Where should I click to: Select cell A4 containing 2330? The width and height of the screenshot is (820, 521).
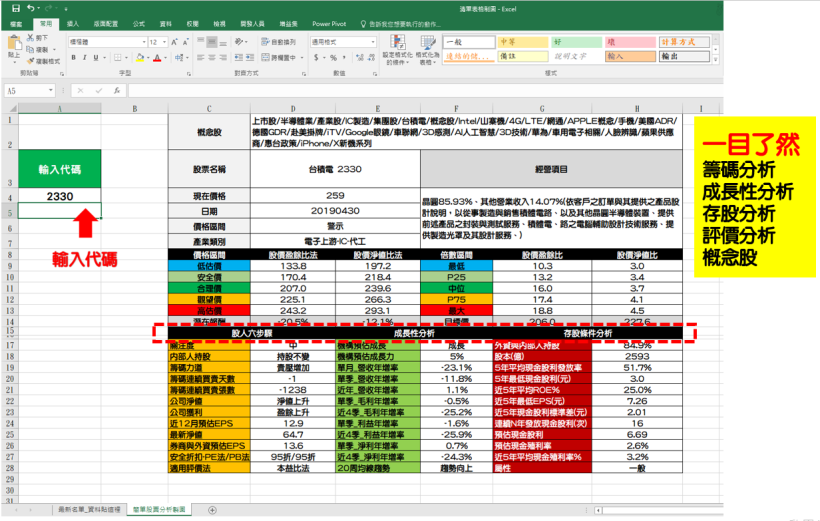point(60,196)
